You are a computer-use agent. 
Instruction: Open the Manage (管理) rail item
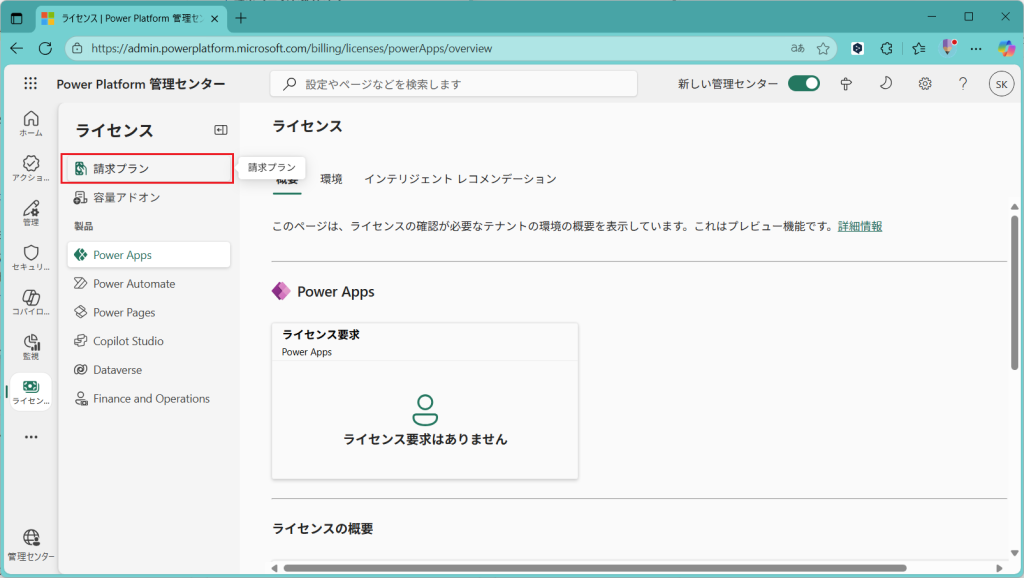(31, 212)
